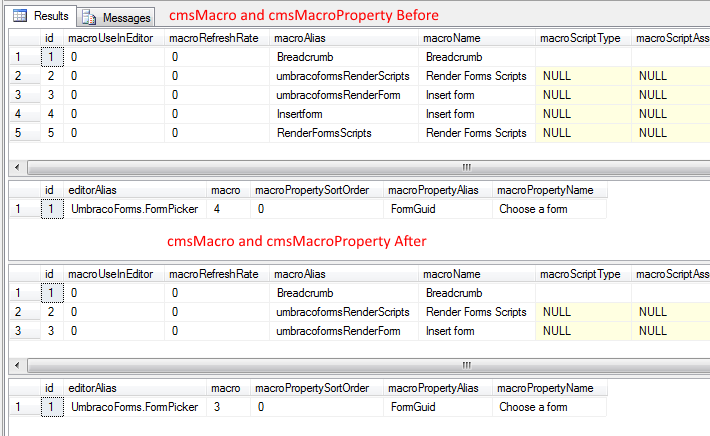Select row header 3 in After macro grid
The image size is (710, 436).
[24, 331]
